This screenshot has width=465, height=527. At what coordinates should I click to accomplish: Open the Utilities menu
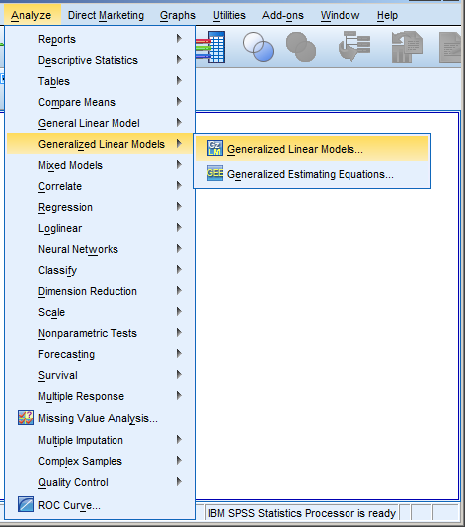pos(229,15)
